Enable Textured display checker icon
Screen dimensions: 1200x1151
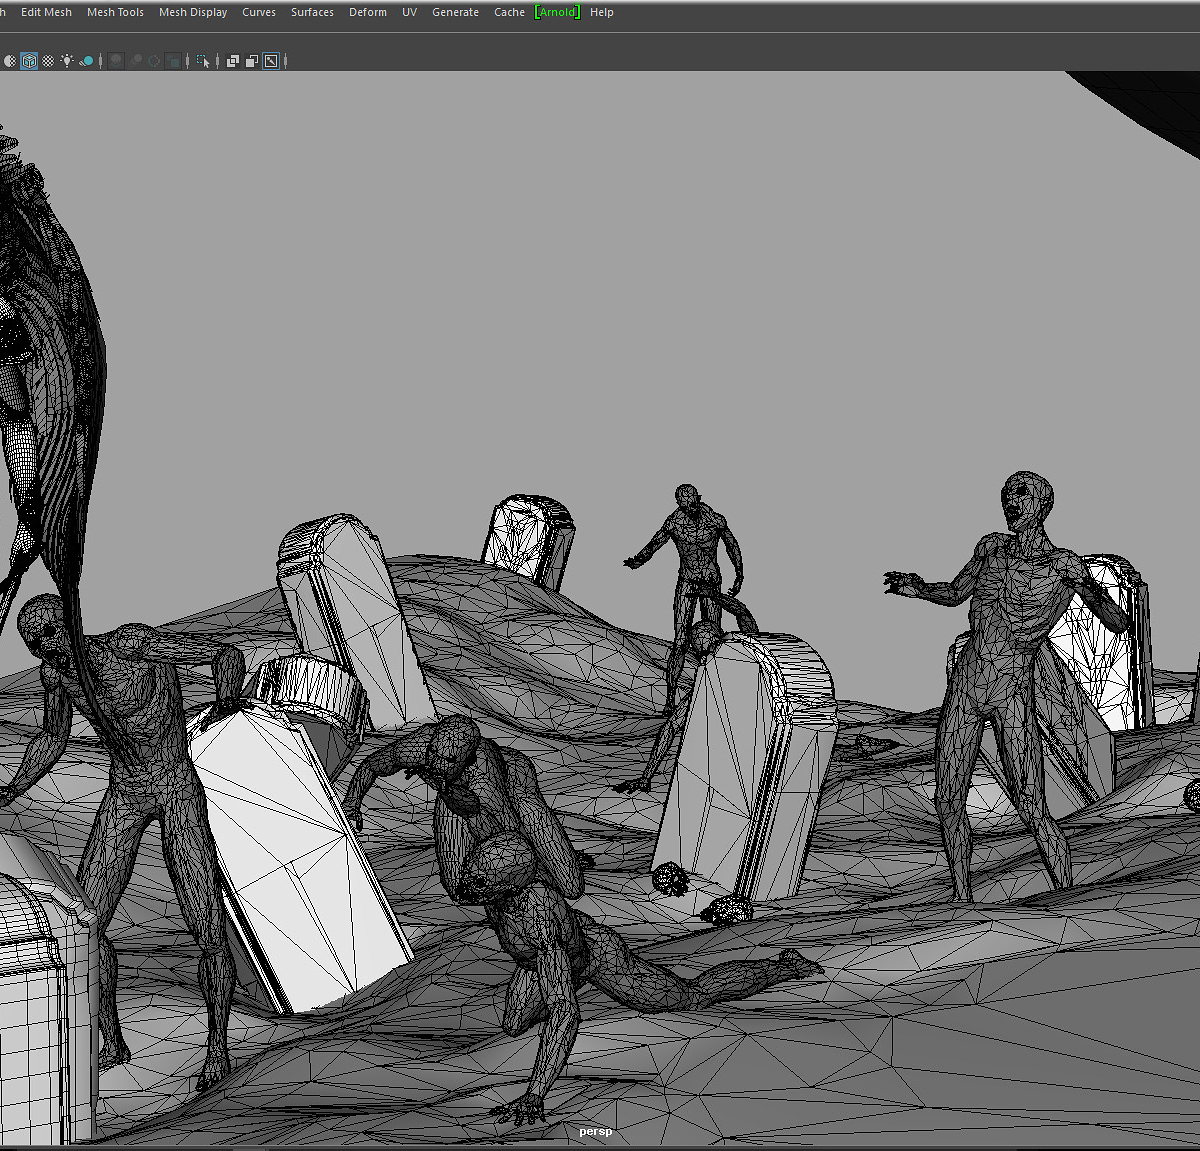click(x=48, y=61)
